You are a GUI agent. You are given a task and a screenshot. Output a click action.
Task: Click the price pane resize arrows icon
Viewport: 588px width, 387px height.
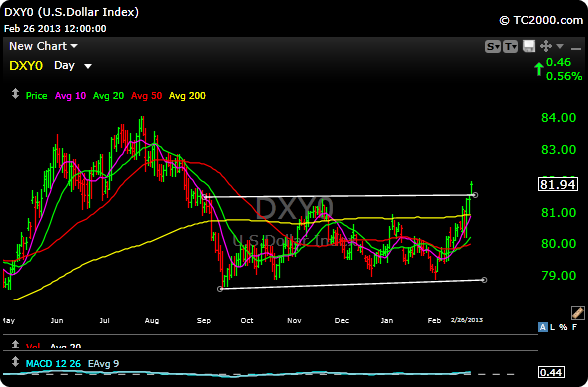point(15,93)
